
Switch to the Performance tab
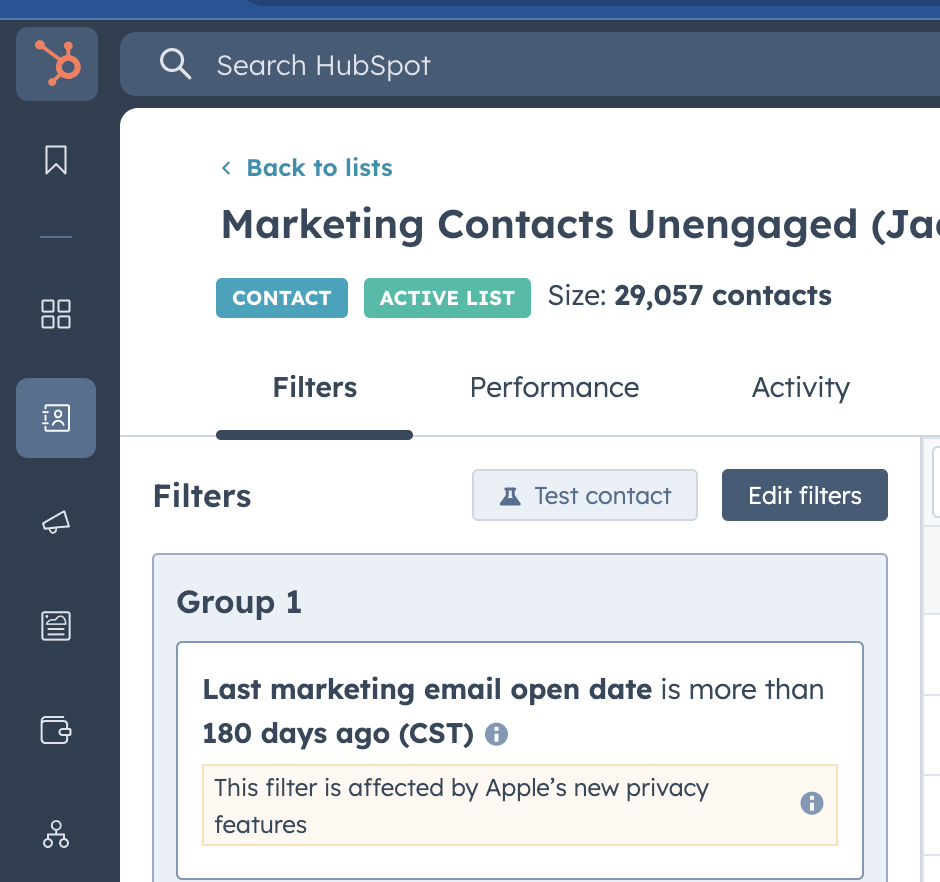tap(554, 388)
